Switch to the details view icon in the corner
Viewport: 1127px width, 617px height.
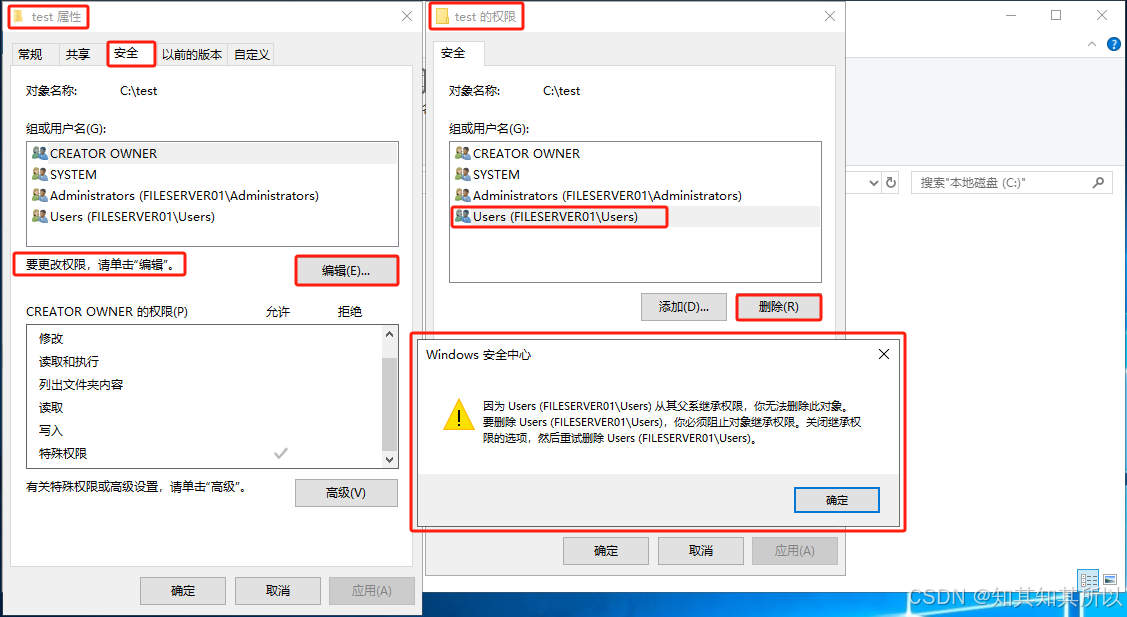(1088, 580)
